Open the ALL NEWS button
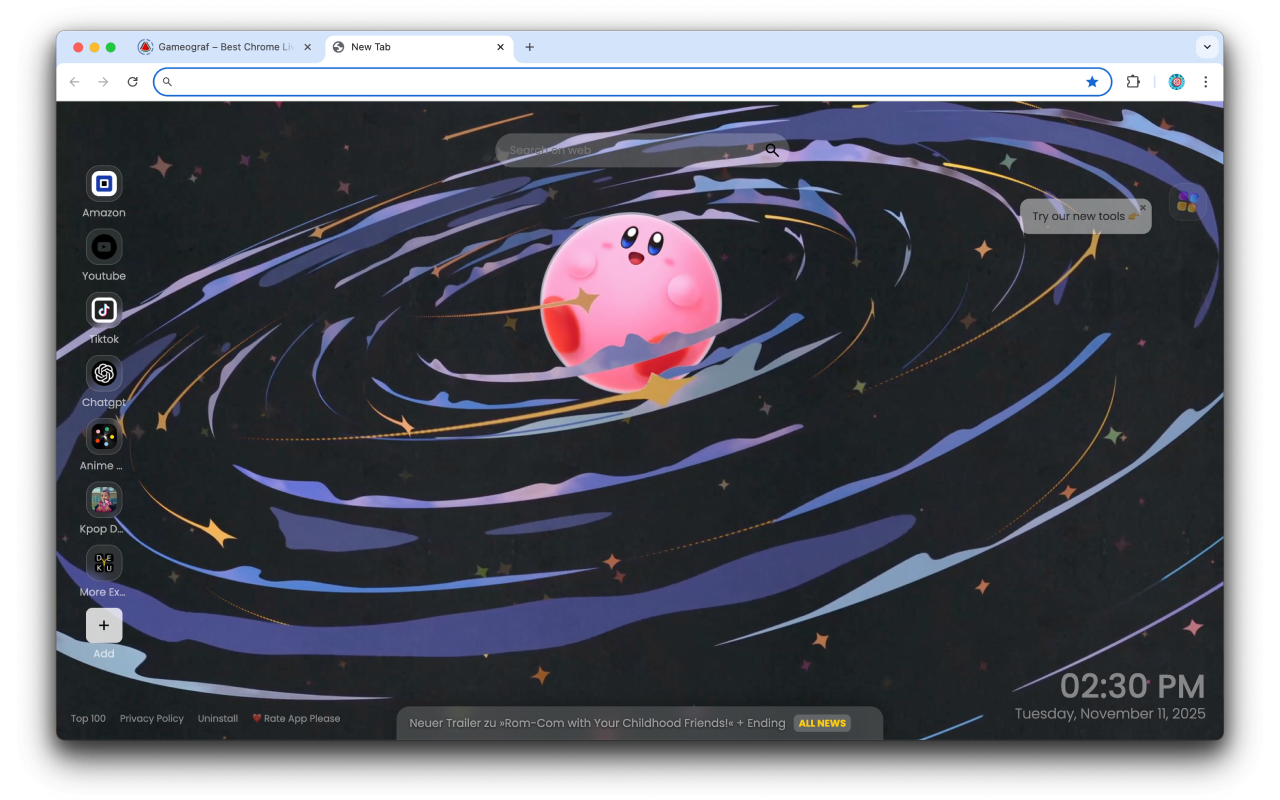This screenshot has width=1280, height=800. point(822,723)
